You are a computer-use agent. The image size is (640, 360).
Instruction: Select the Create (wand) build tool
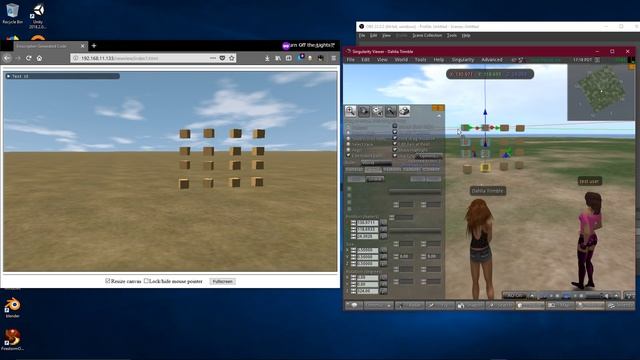point(391,111)
